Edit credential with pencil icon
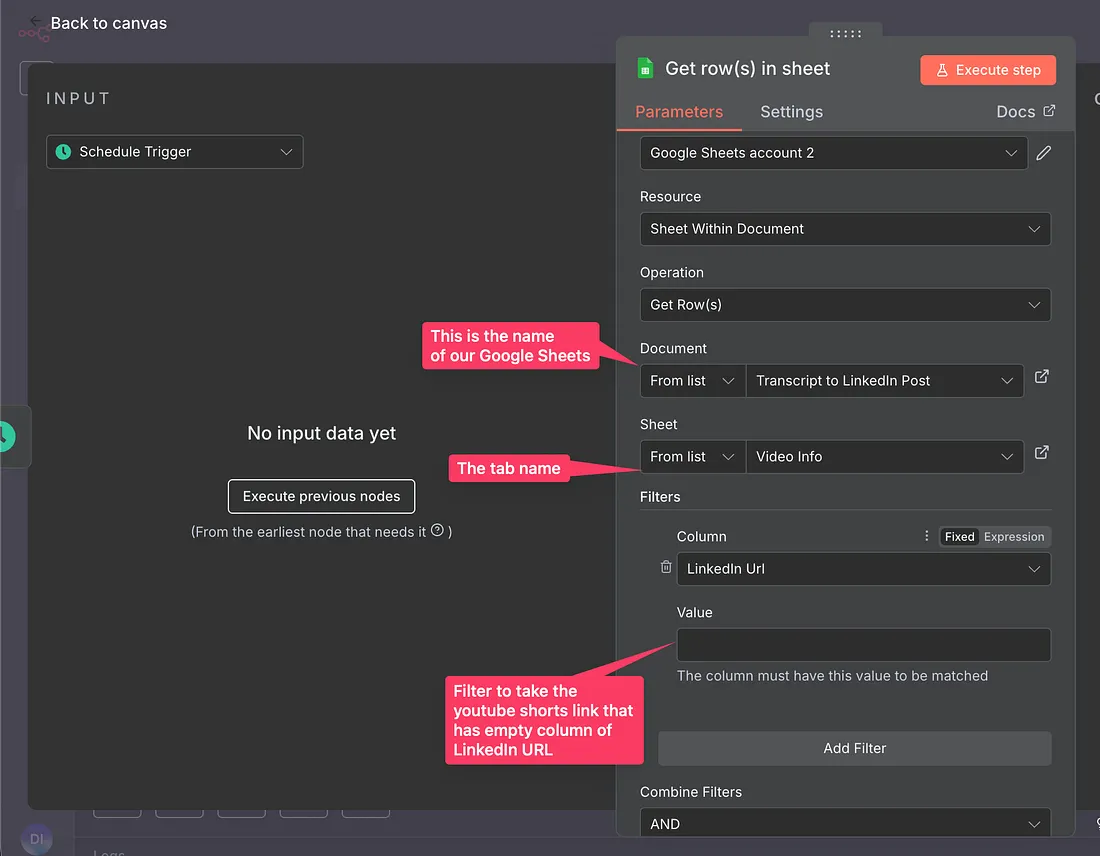Viewport: 1100px width, 856px height. tap(1043, 153)
